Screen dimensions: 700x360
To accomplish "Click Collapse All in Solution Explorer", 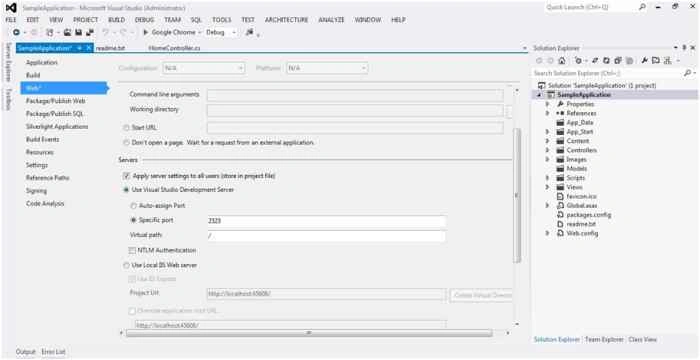I will [x=618, y=60].
